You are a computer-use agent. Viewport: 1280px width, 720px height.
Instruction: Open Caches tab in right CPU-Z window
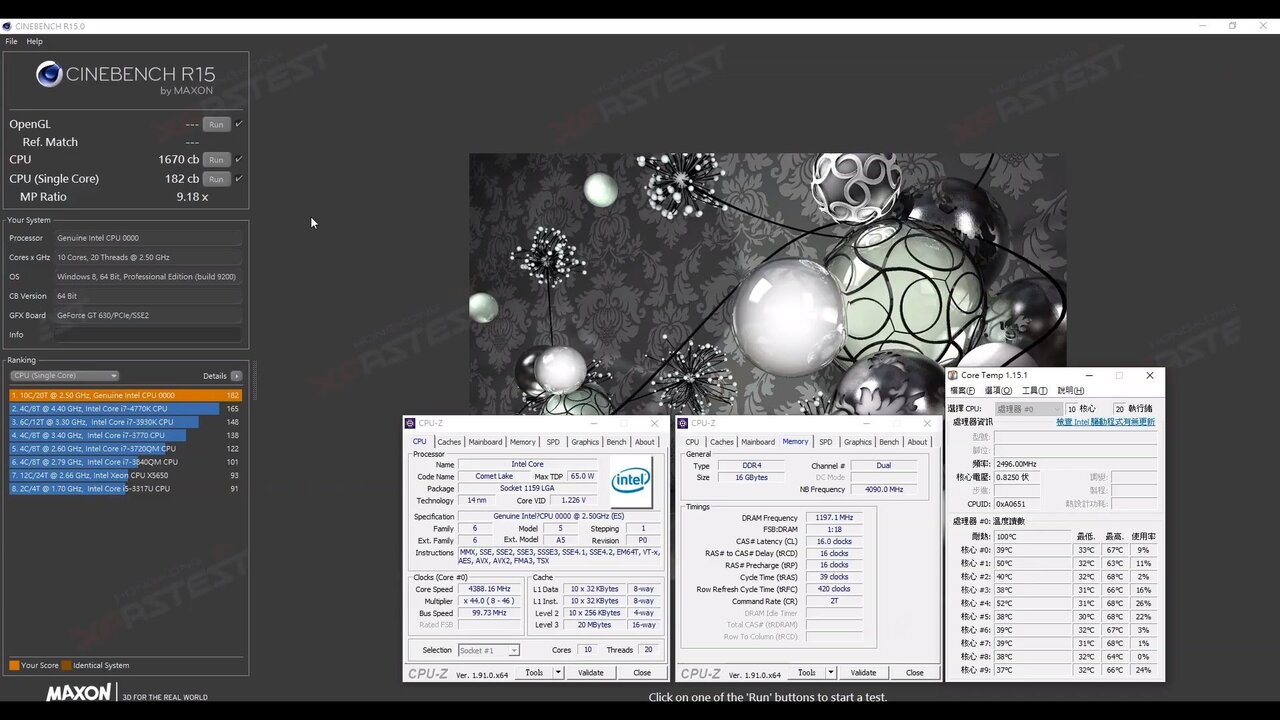(x=722, y=442)
